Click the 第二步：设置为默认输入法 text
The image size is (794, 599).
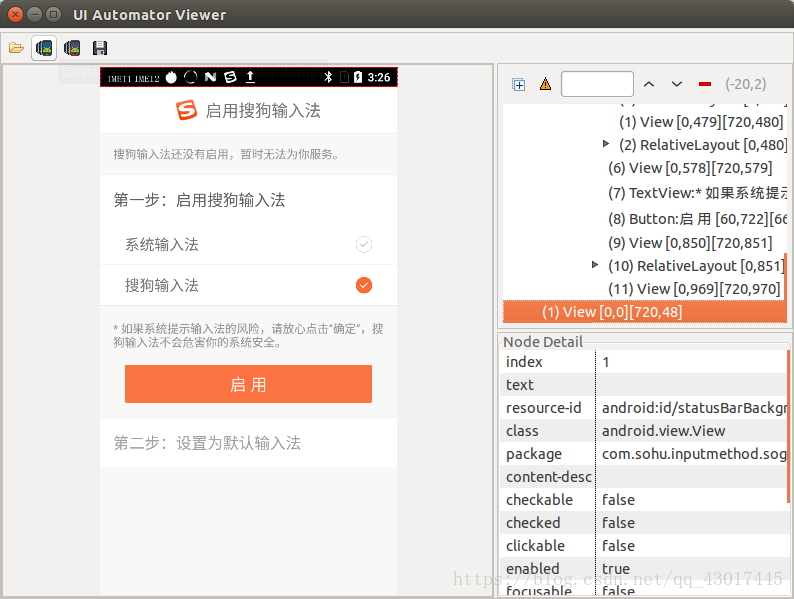tap(207, 443)
